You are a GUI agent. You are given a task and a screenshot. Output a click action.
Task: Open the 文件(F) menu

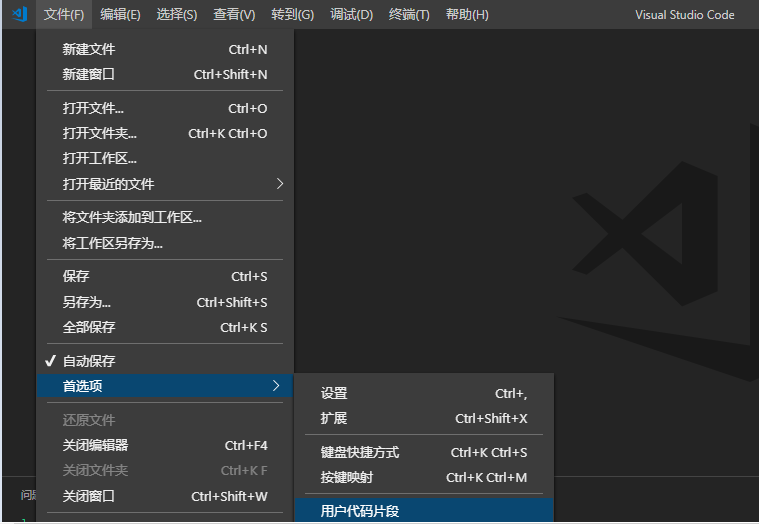[64, 15]
